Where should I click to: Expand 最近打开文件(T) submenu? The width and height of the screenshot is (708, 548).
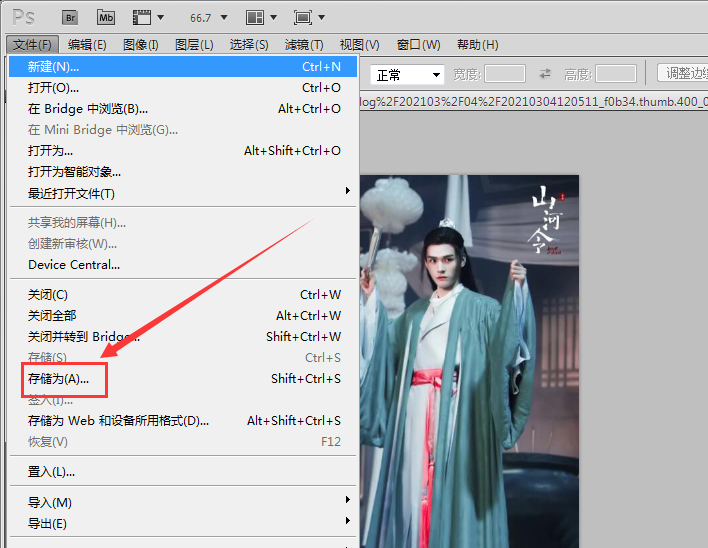pyautogui.click(x=183, y=193)
